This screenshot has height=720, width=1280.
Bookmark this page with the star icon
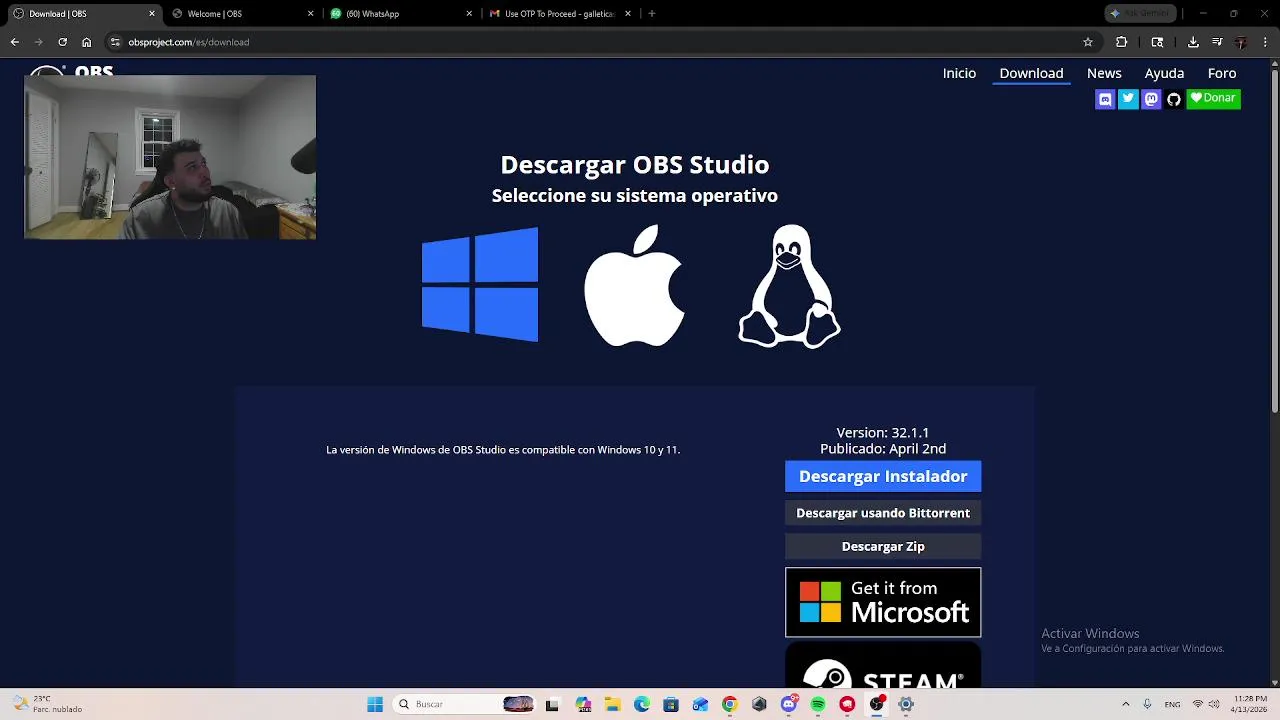click(1088, 42)
